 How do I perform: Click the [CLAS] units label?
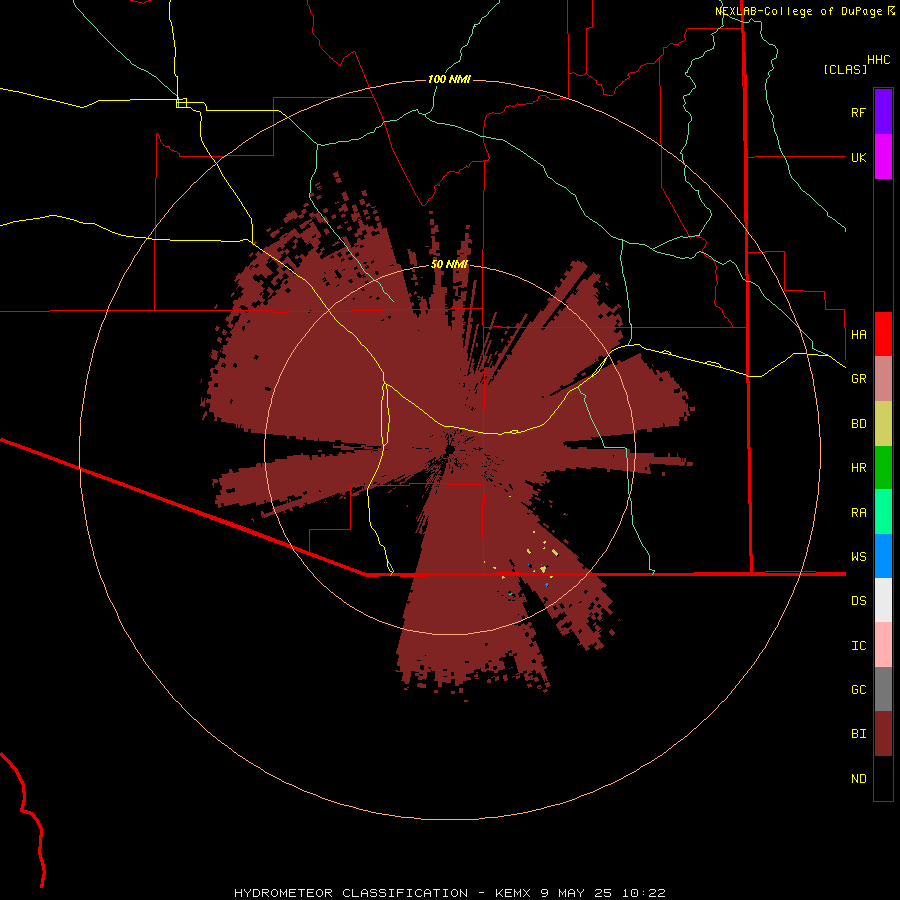point(845,69)
